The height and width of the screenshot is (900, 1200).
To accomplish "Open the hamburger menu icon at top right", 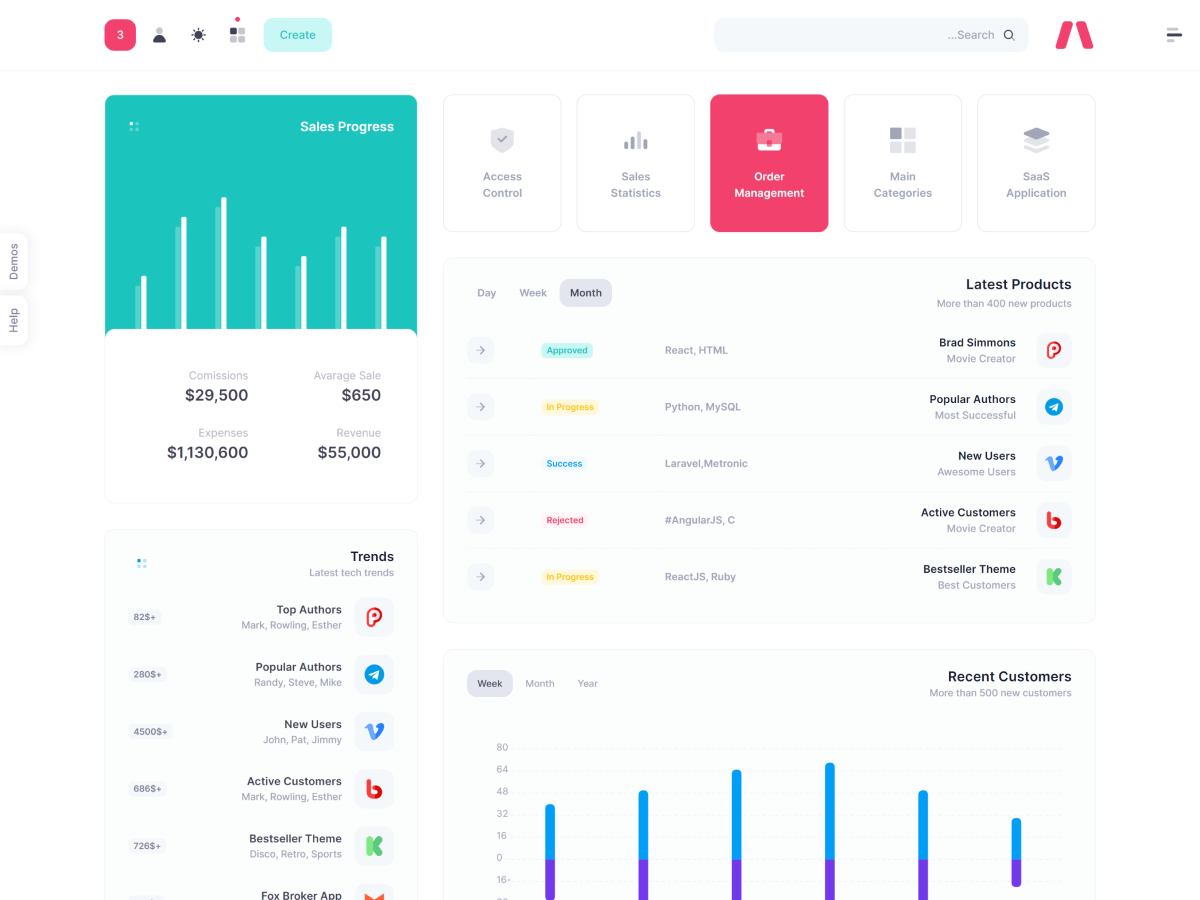I will [x=1174, y=35].
